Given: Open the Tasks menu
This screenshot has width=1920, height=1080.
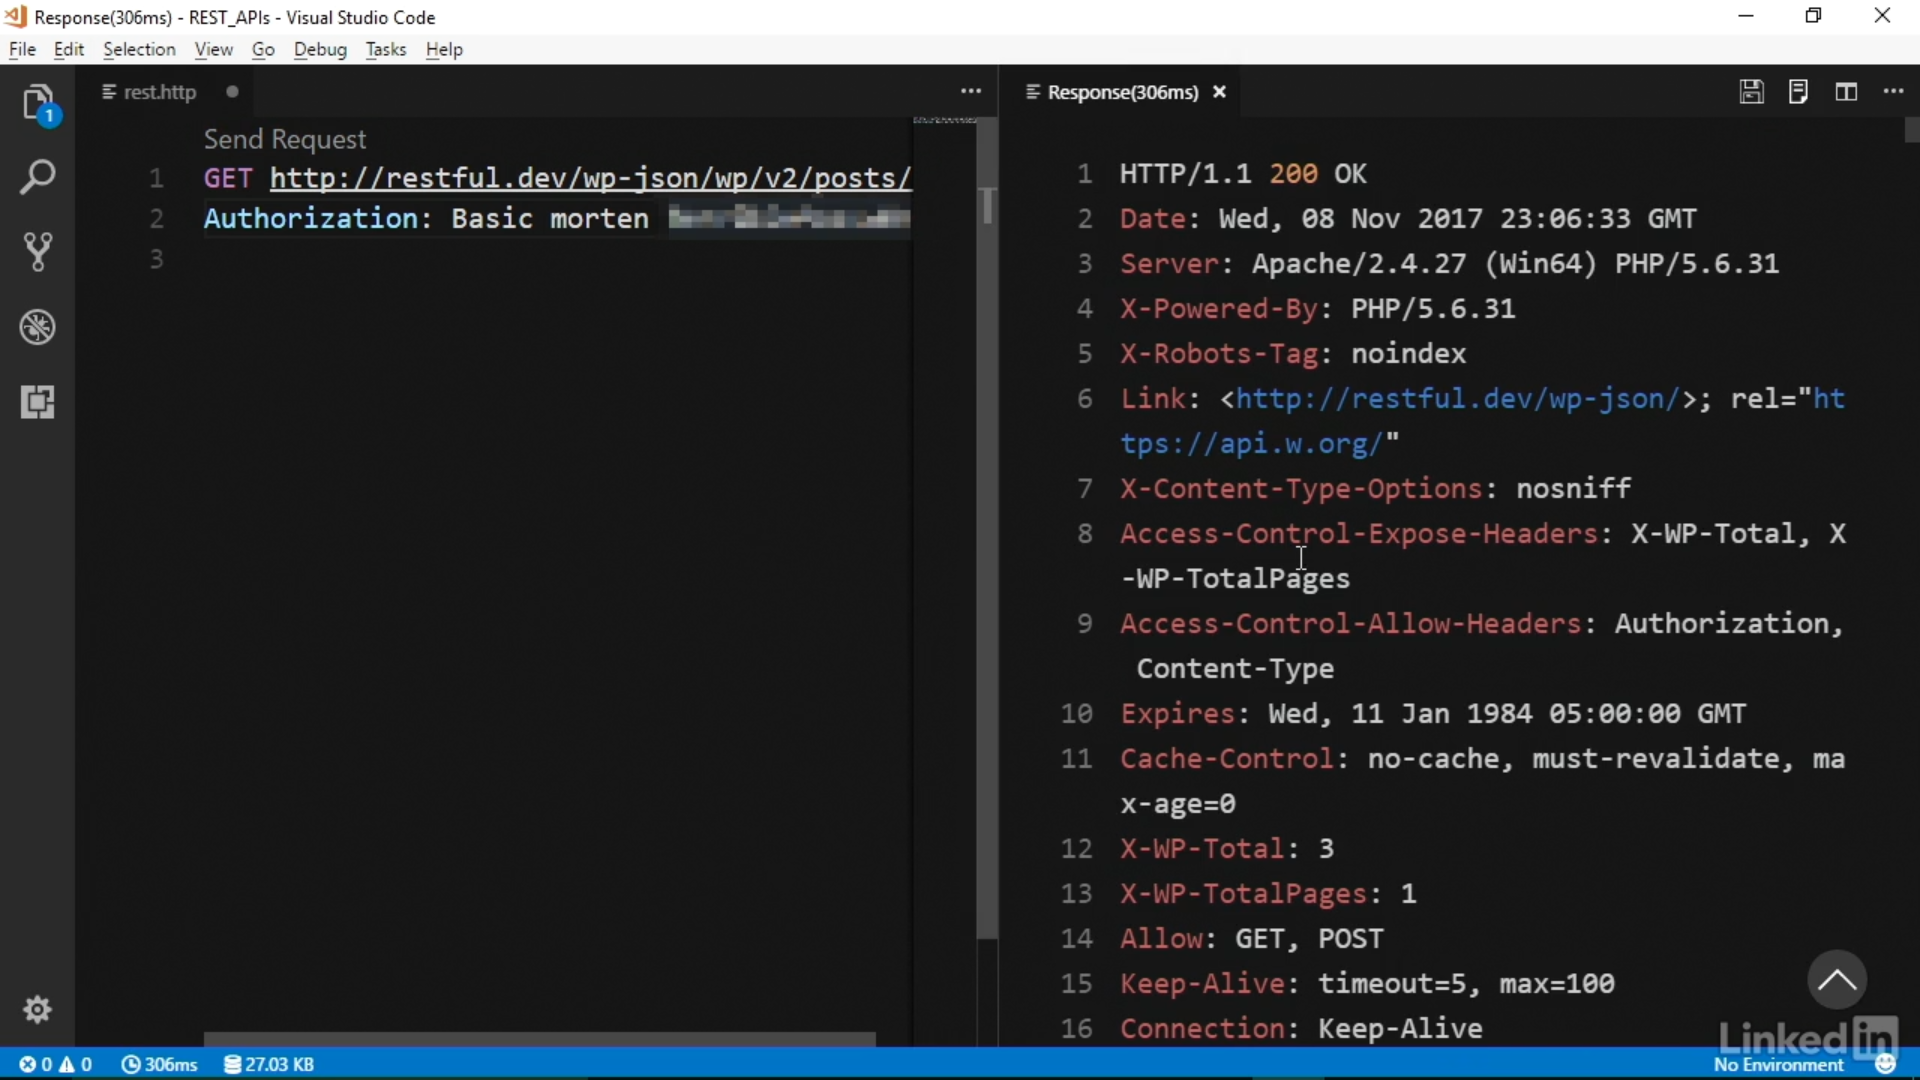Looking at the screenshot, I should [x=385, y=50].
